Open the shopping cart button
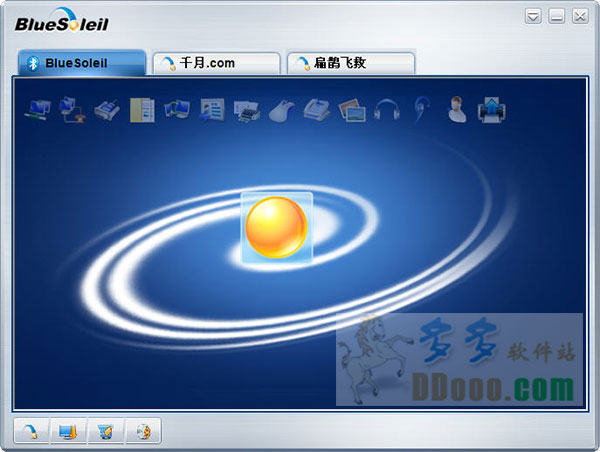 (105, 431)
